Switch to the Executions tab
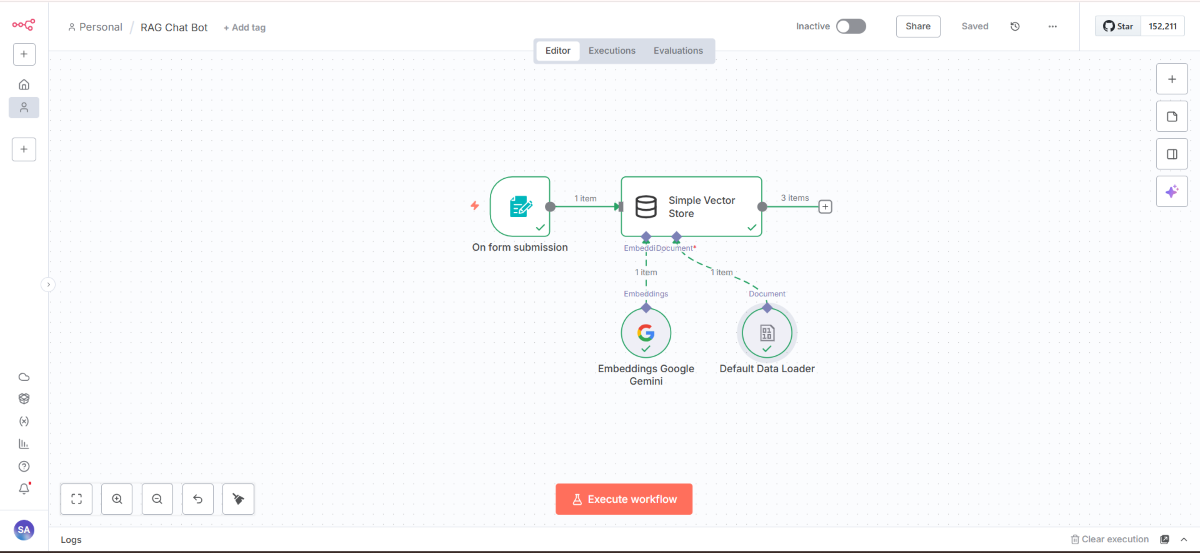 click(x=611, y=51)
